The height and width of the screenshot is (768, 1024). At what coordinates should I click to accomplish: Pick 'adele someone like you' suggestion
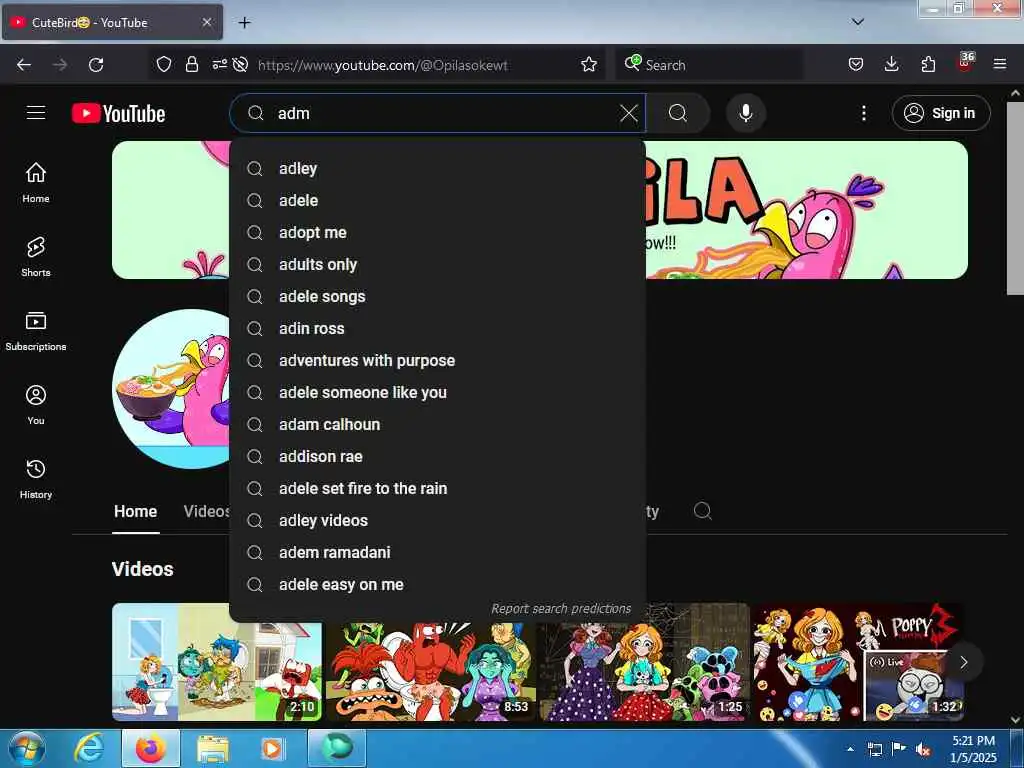pyautogui.click(x=438, y=392)
